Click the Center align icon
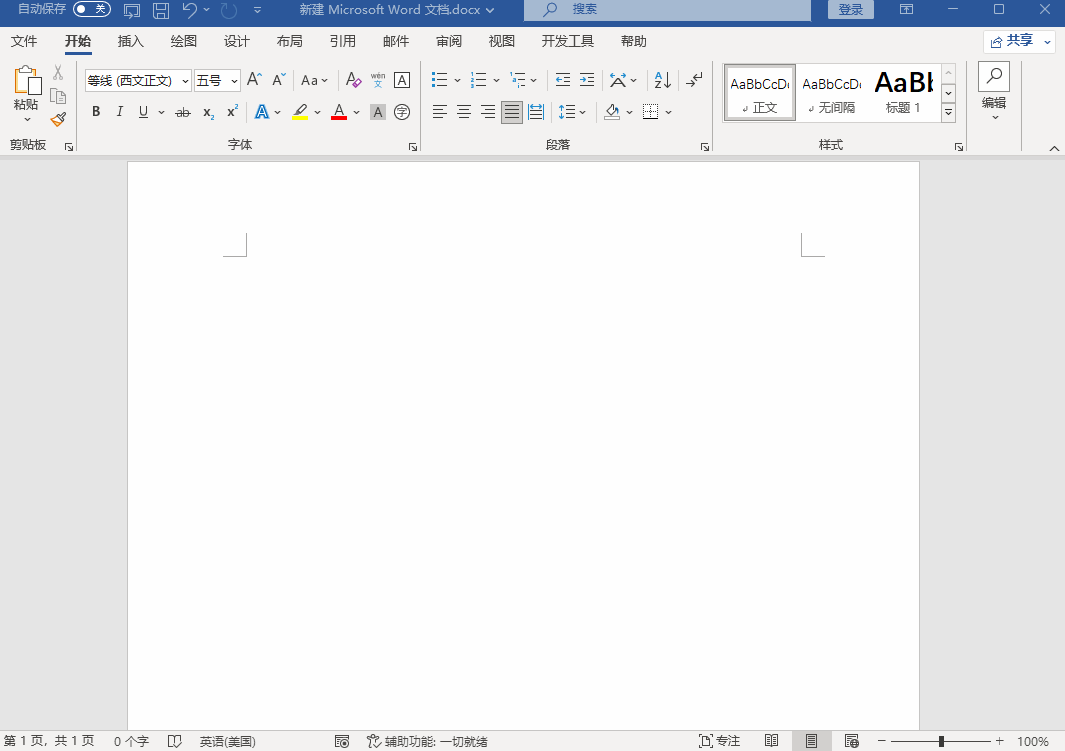The width and height of the screenshot is (1065, 751). (464, 112)
